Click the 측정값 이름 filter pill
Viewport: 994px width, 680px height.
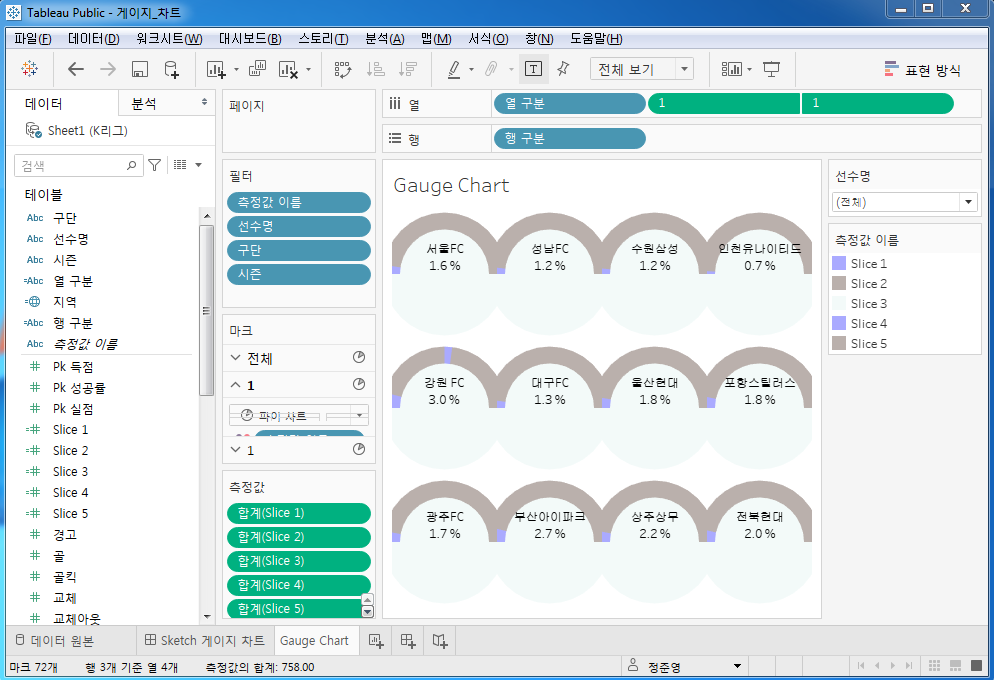tap(299, 202)
